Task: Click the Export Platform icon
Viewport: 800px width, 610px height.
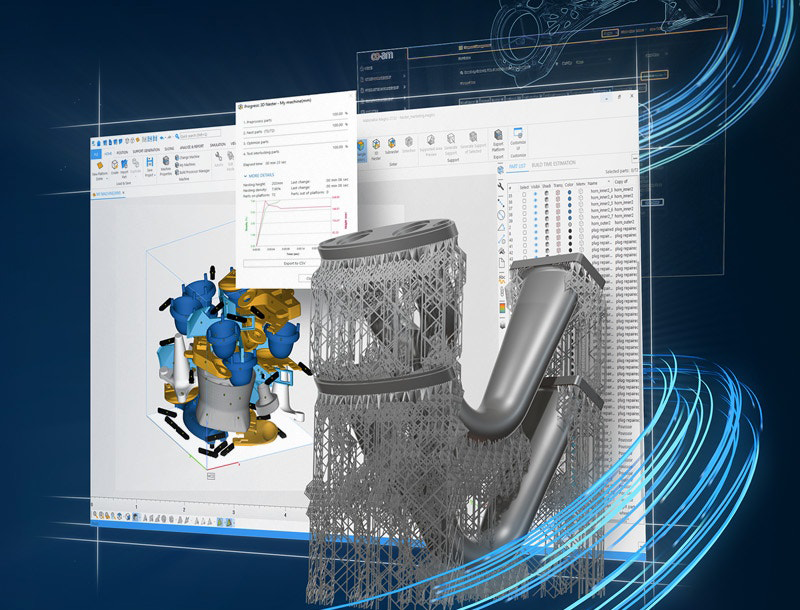Action: (497, 135)
